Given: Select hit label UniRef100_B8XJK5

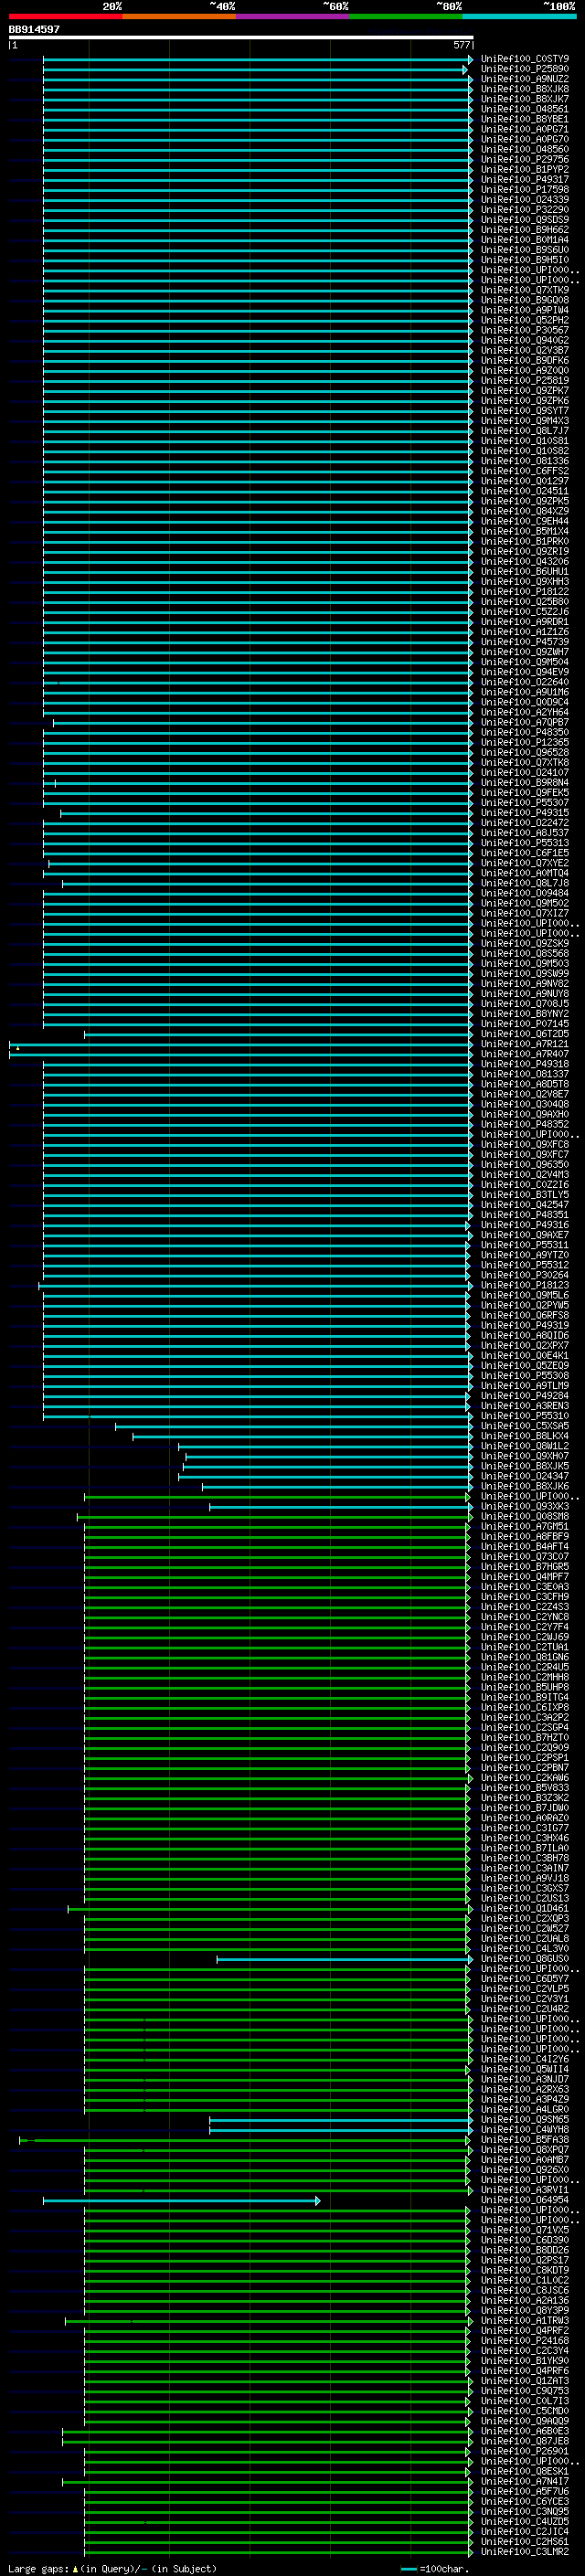Looking at the screenshot, I should (524, 1467).
